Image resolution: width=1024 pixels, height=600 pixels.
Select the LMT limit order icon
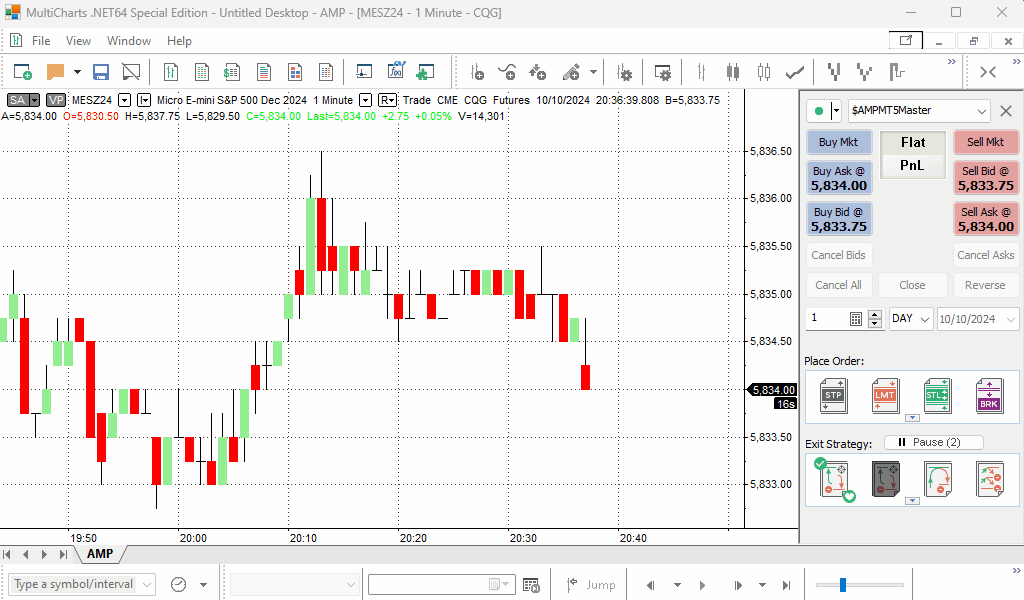pyautogui.click(x=884, y=395)
